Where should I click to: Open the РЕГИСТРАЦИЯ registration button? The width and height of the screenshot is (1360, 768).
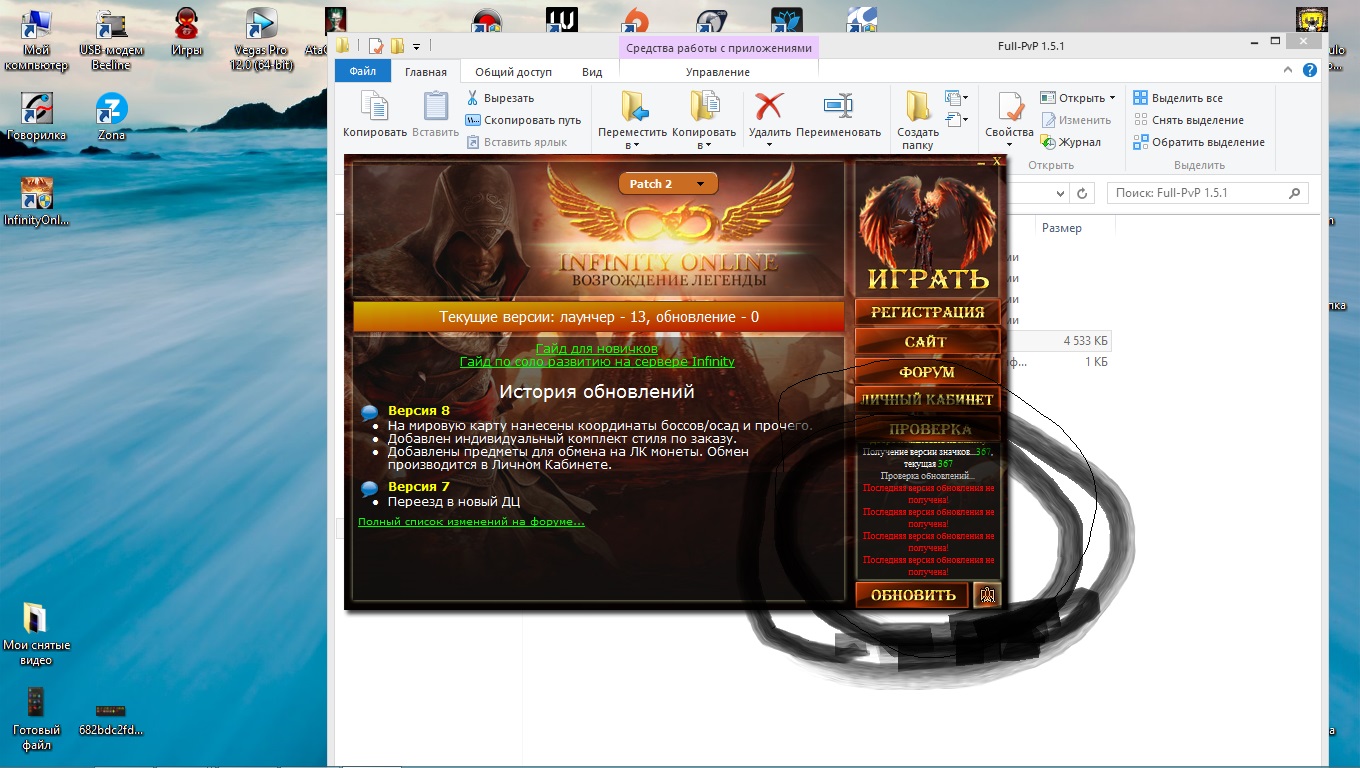[x=928, y=312]
